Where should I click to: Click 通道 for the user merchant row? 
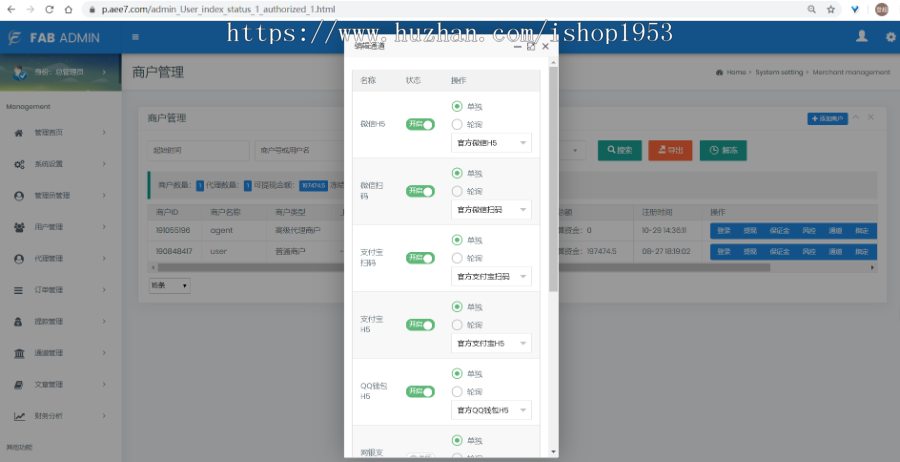(835, 251)
